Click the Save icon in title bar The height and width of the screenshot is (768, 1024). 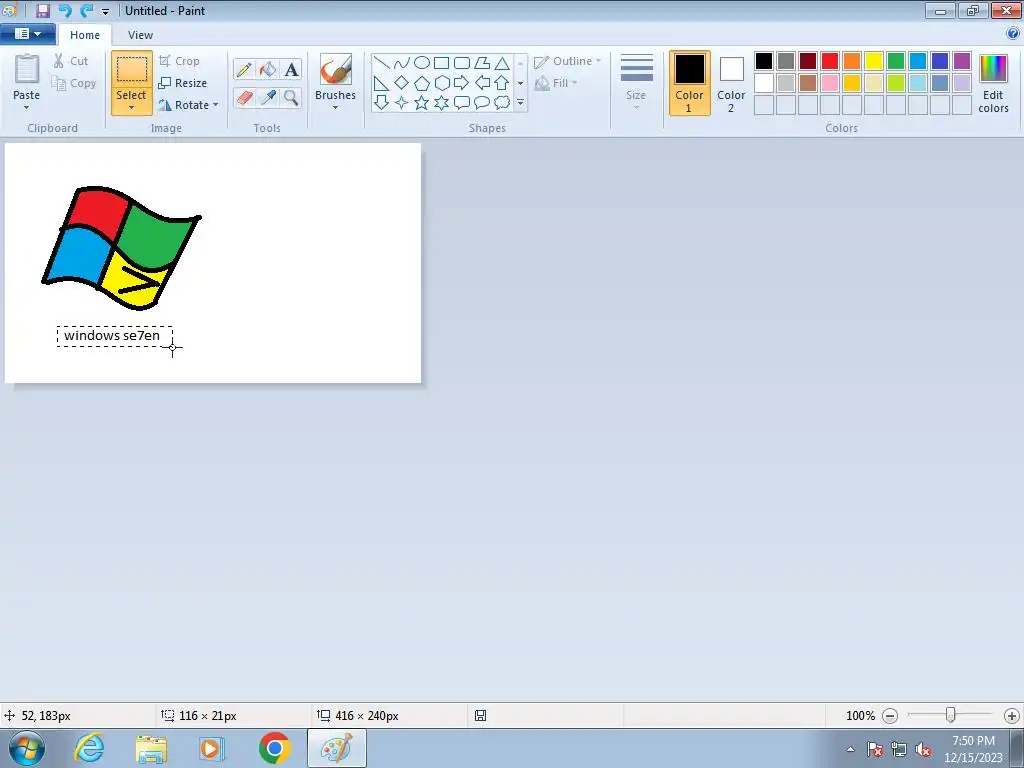[42, 10]
